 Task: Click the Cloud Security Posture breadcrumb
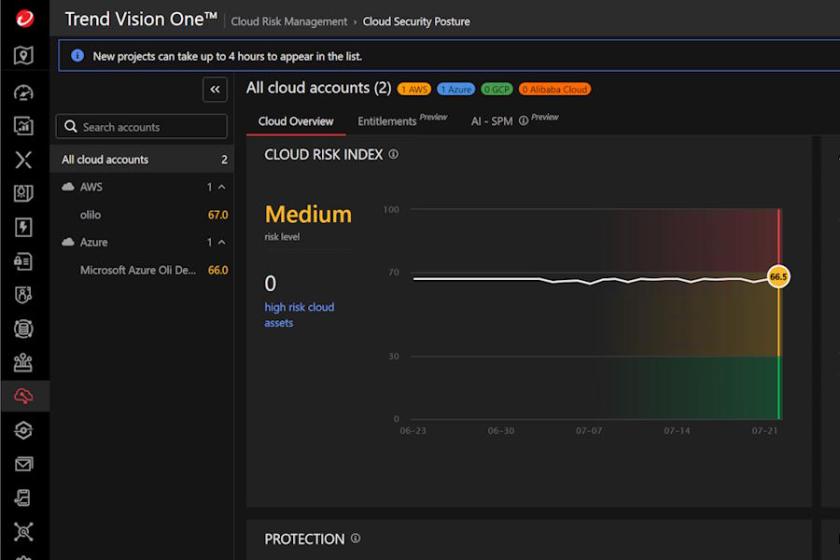point(416,21)
